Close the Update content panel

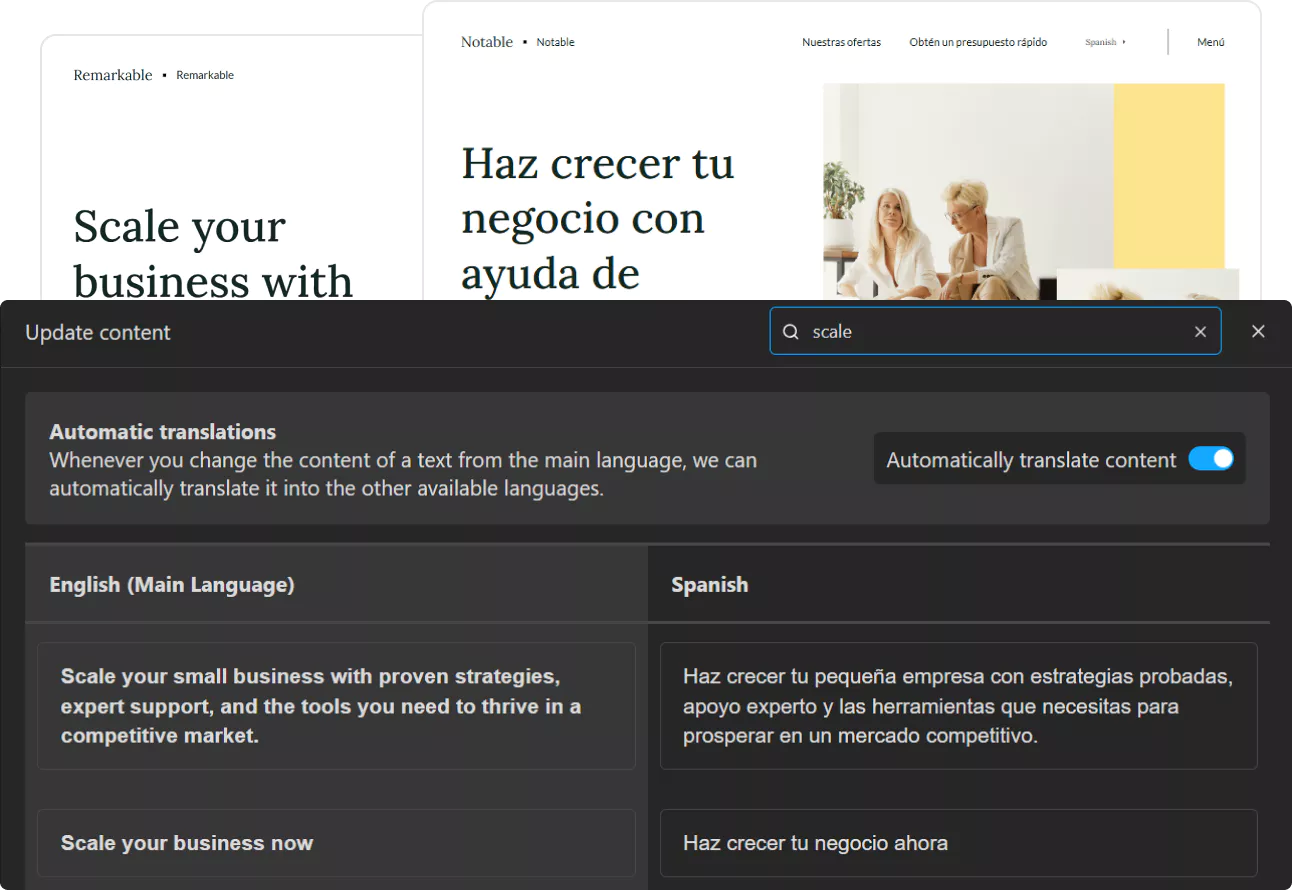[1258, 331]
